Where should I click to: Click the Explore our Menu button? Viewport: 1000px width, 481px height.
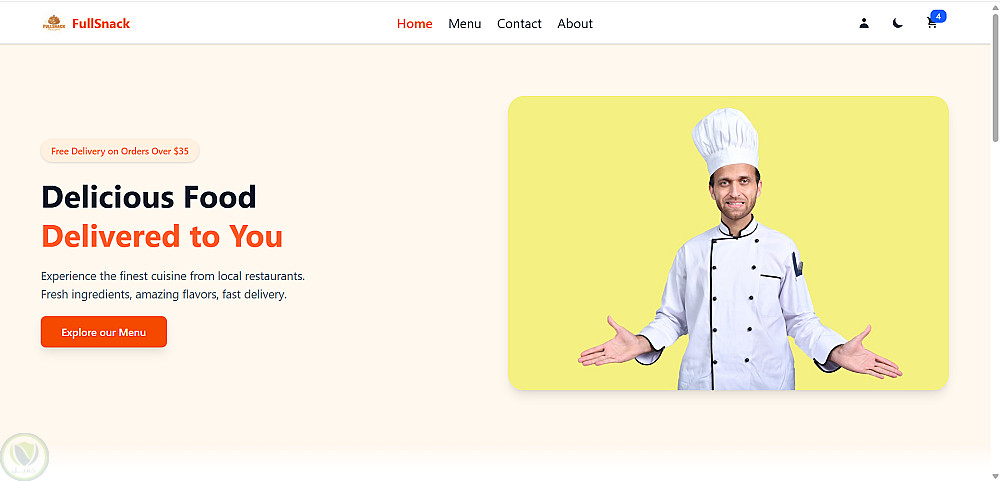coord(104,332)
